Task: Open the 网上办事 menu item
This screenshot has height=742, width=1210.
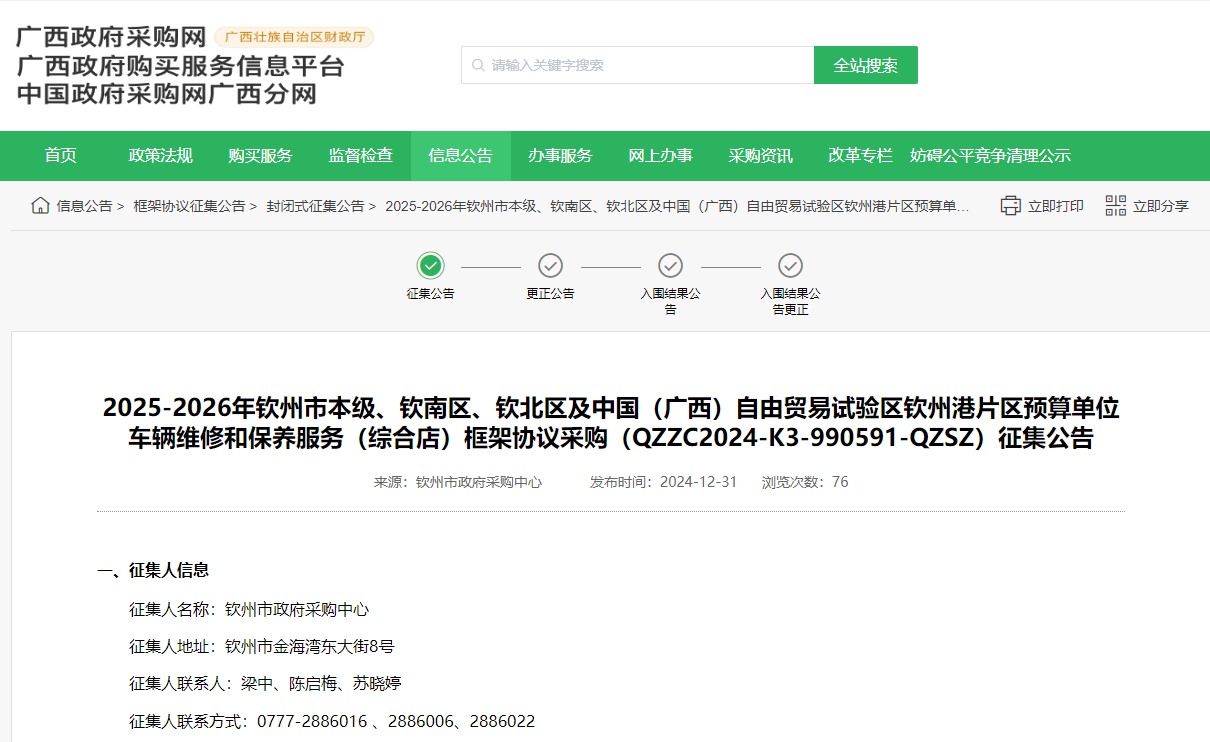Action: (661, 156)
